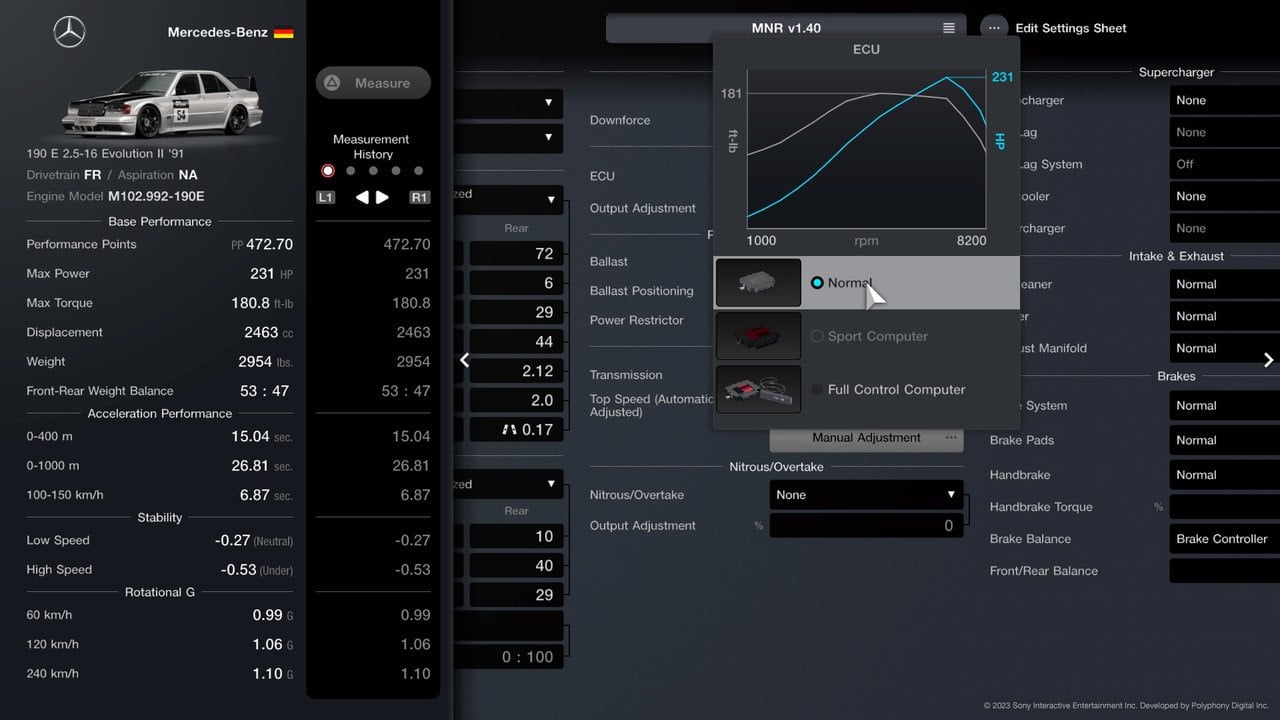Click the rear value field showing 40
Screen dimensions: 1280x720
pyautogui.click(x=516, y=566)
